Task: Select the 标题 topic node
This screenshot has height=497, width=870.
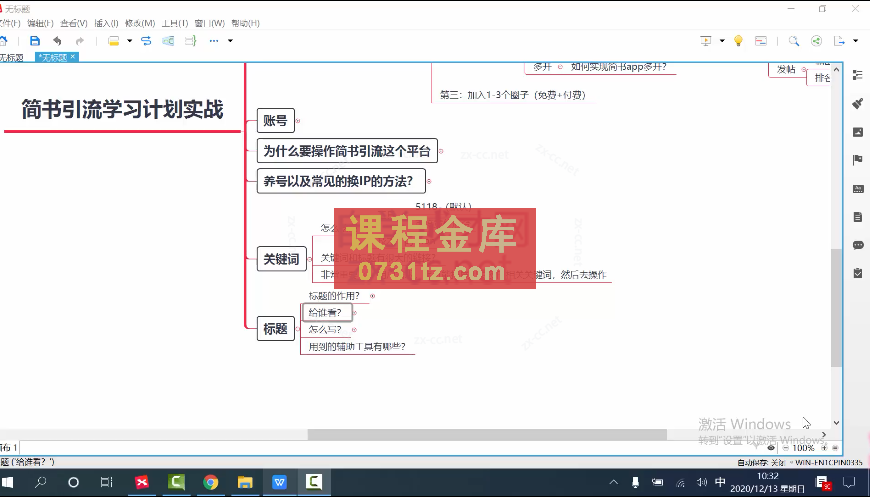Action: (x=275, y=329)
